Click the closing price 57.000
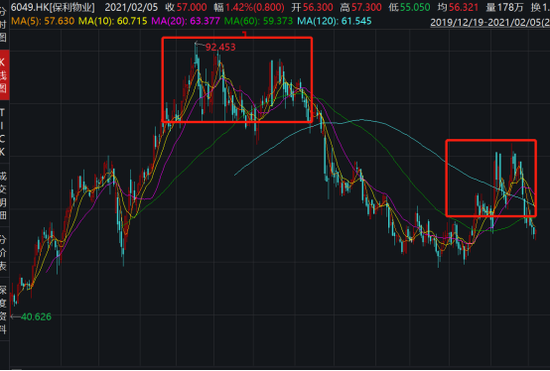This screenshot has height=371, width=550. (192, 7)
